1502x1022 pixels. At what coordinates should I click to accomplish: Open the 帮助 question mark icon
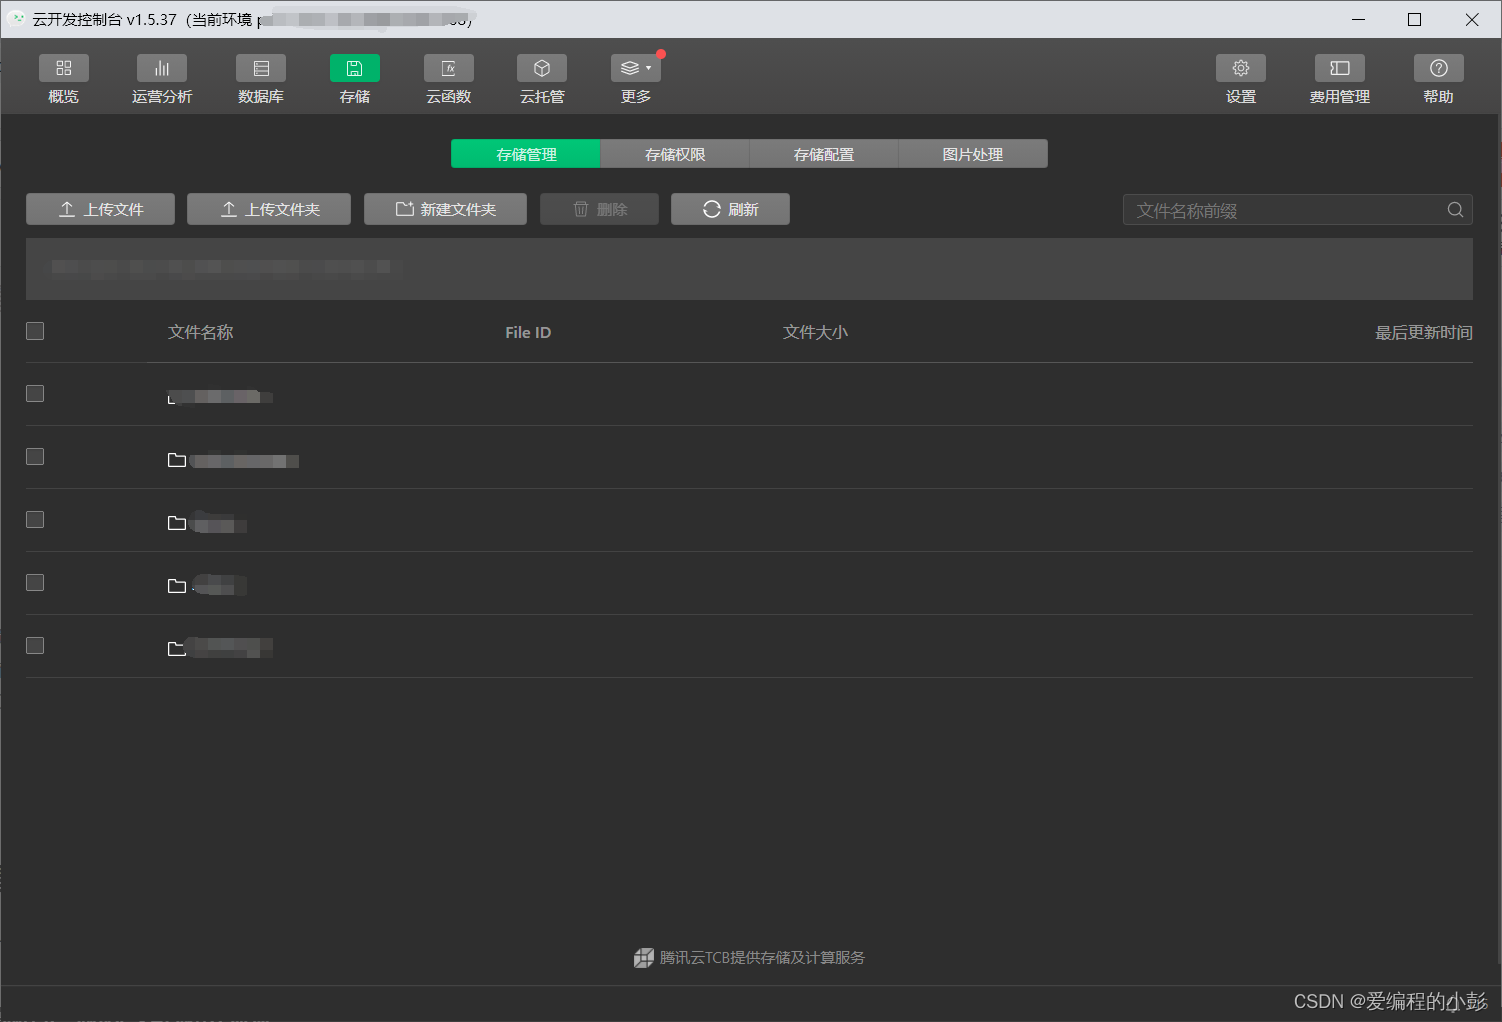pos(1439,68)
